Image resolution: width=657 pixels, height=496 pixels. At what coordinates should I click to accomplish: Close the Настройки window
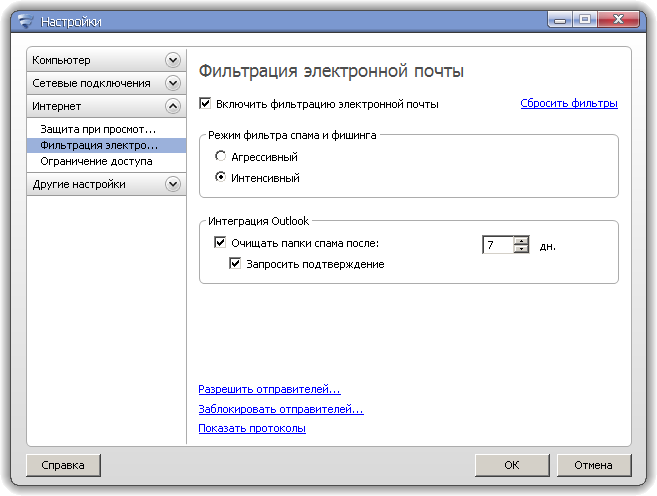tap(618, 20)
